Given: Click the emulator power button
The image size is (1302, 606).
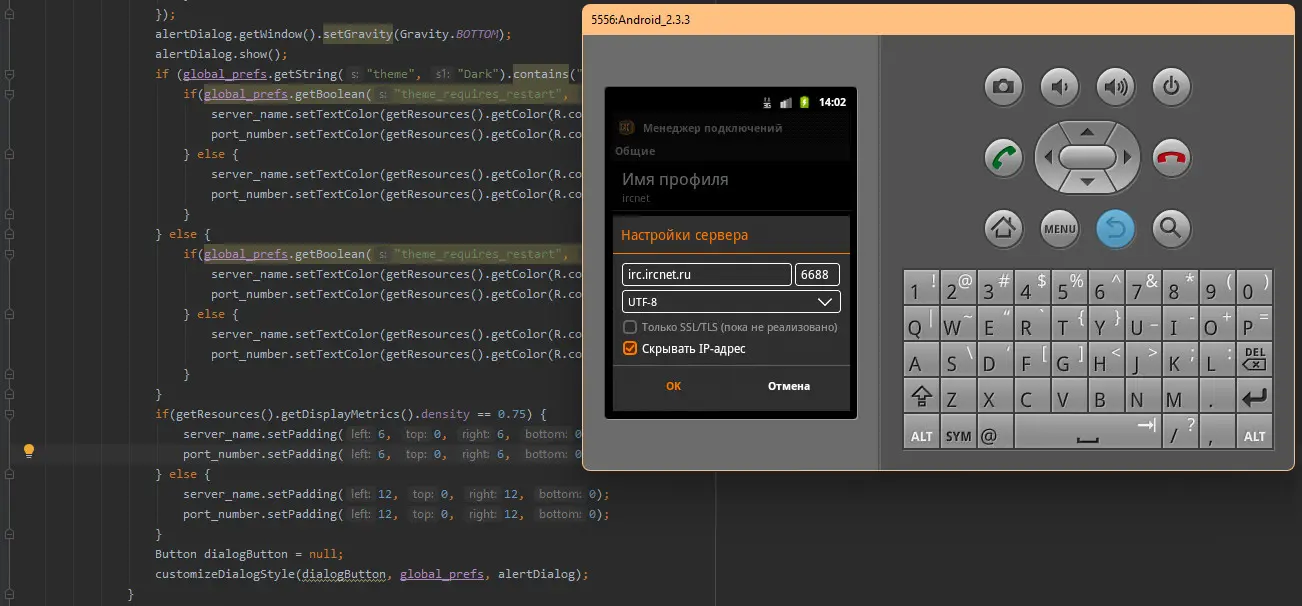Looking at the screenshot, I should [x=1171, y=87].
